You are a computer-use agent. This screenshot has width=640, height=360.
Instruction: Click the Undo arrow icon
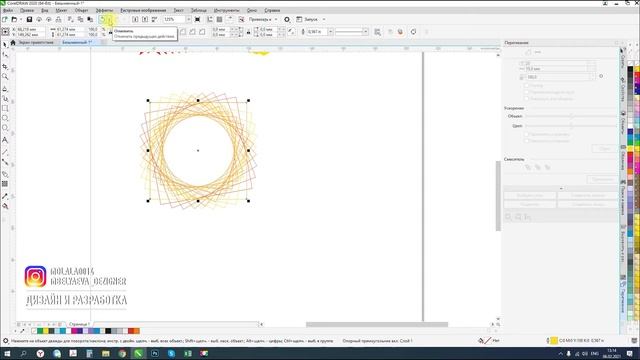102,19
